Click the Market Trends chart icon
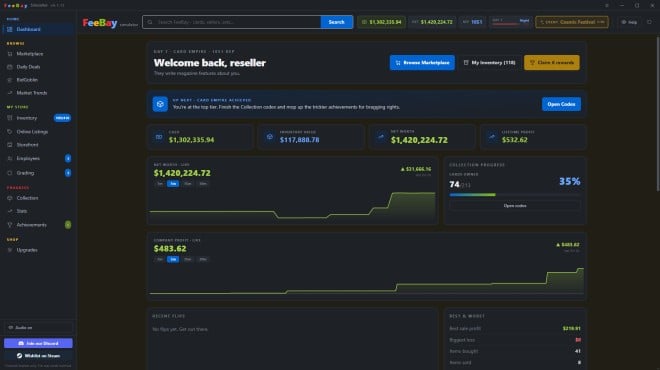The height and width of the screenshot is (370, 660). click(10, 93)
